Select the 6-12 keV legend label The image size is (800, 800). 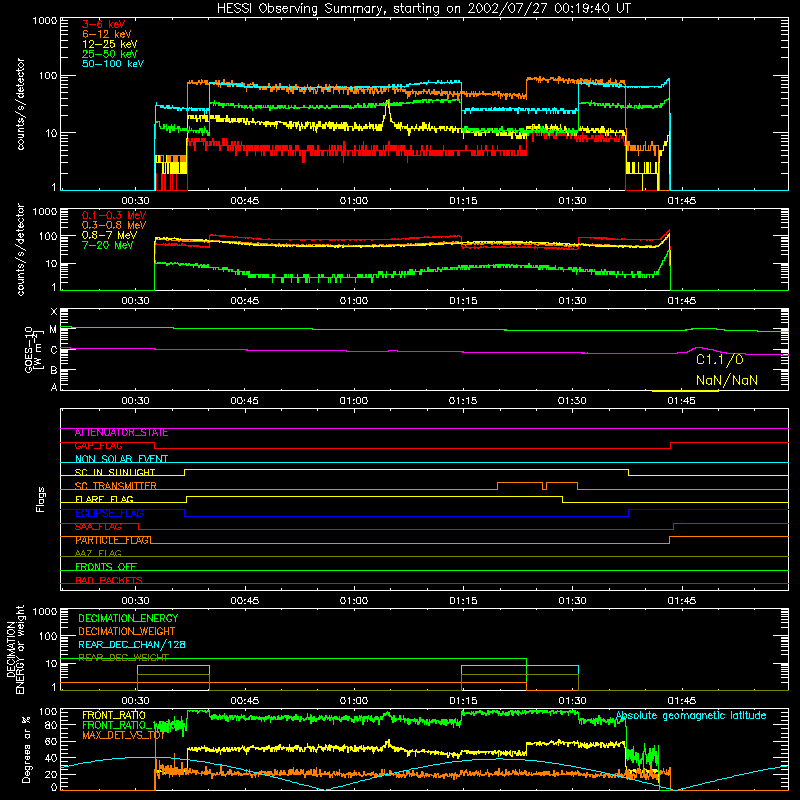click(x=107, y=34)
